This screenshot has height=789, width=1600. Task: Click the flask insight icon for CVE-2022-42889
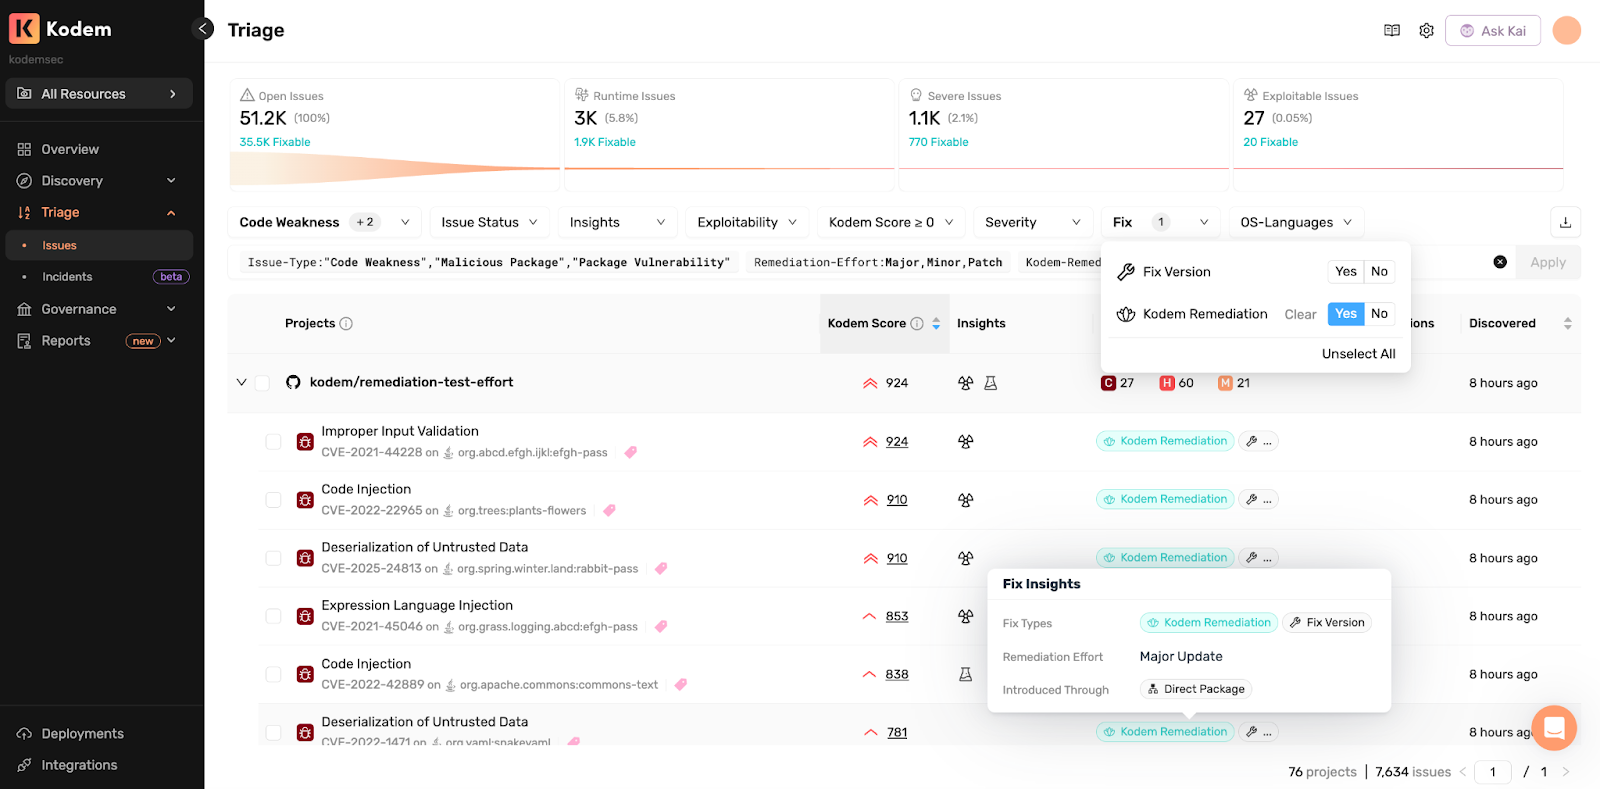[965, 675]
